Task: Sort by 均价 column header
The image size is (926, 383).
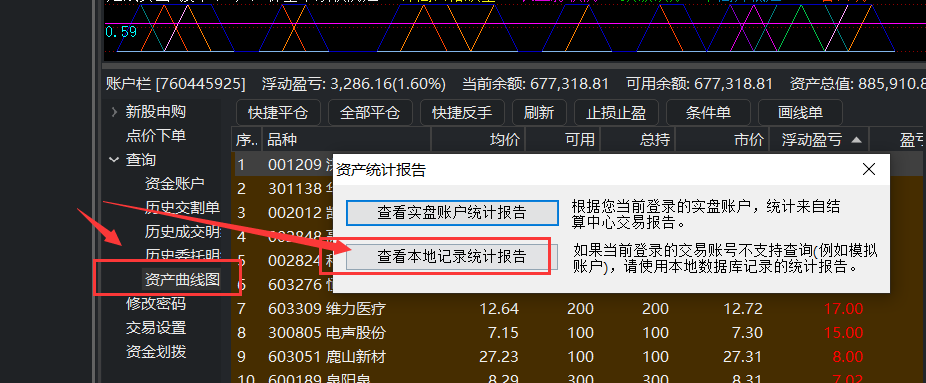Action: [x=478, y=140]
